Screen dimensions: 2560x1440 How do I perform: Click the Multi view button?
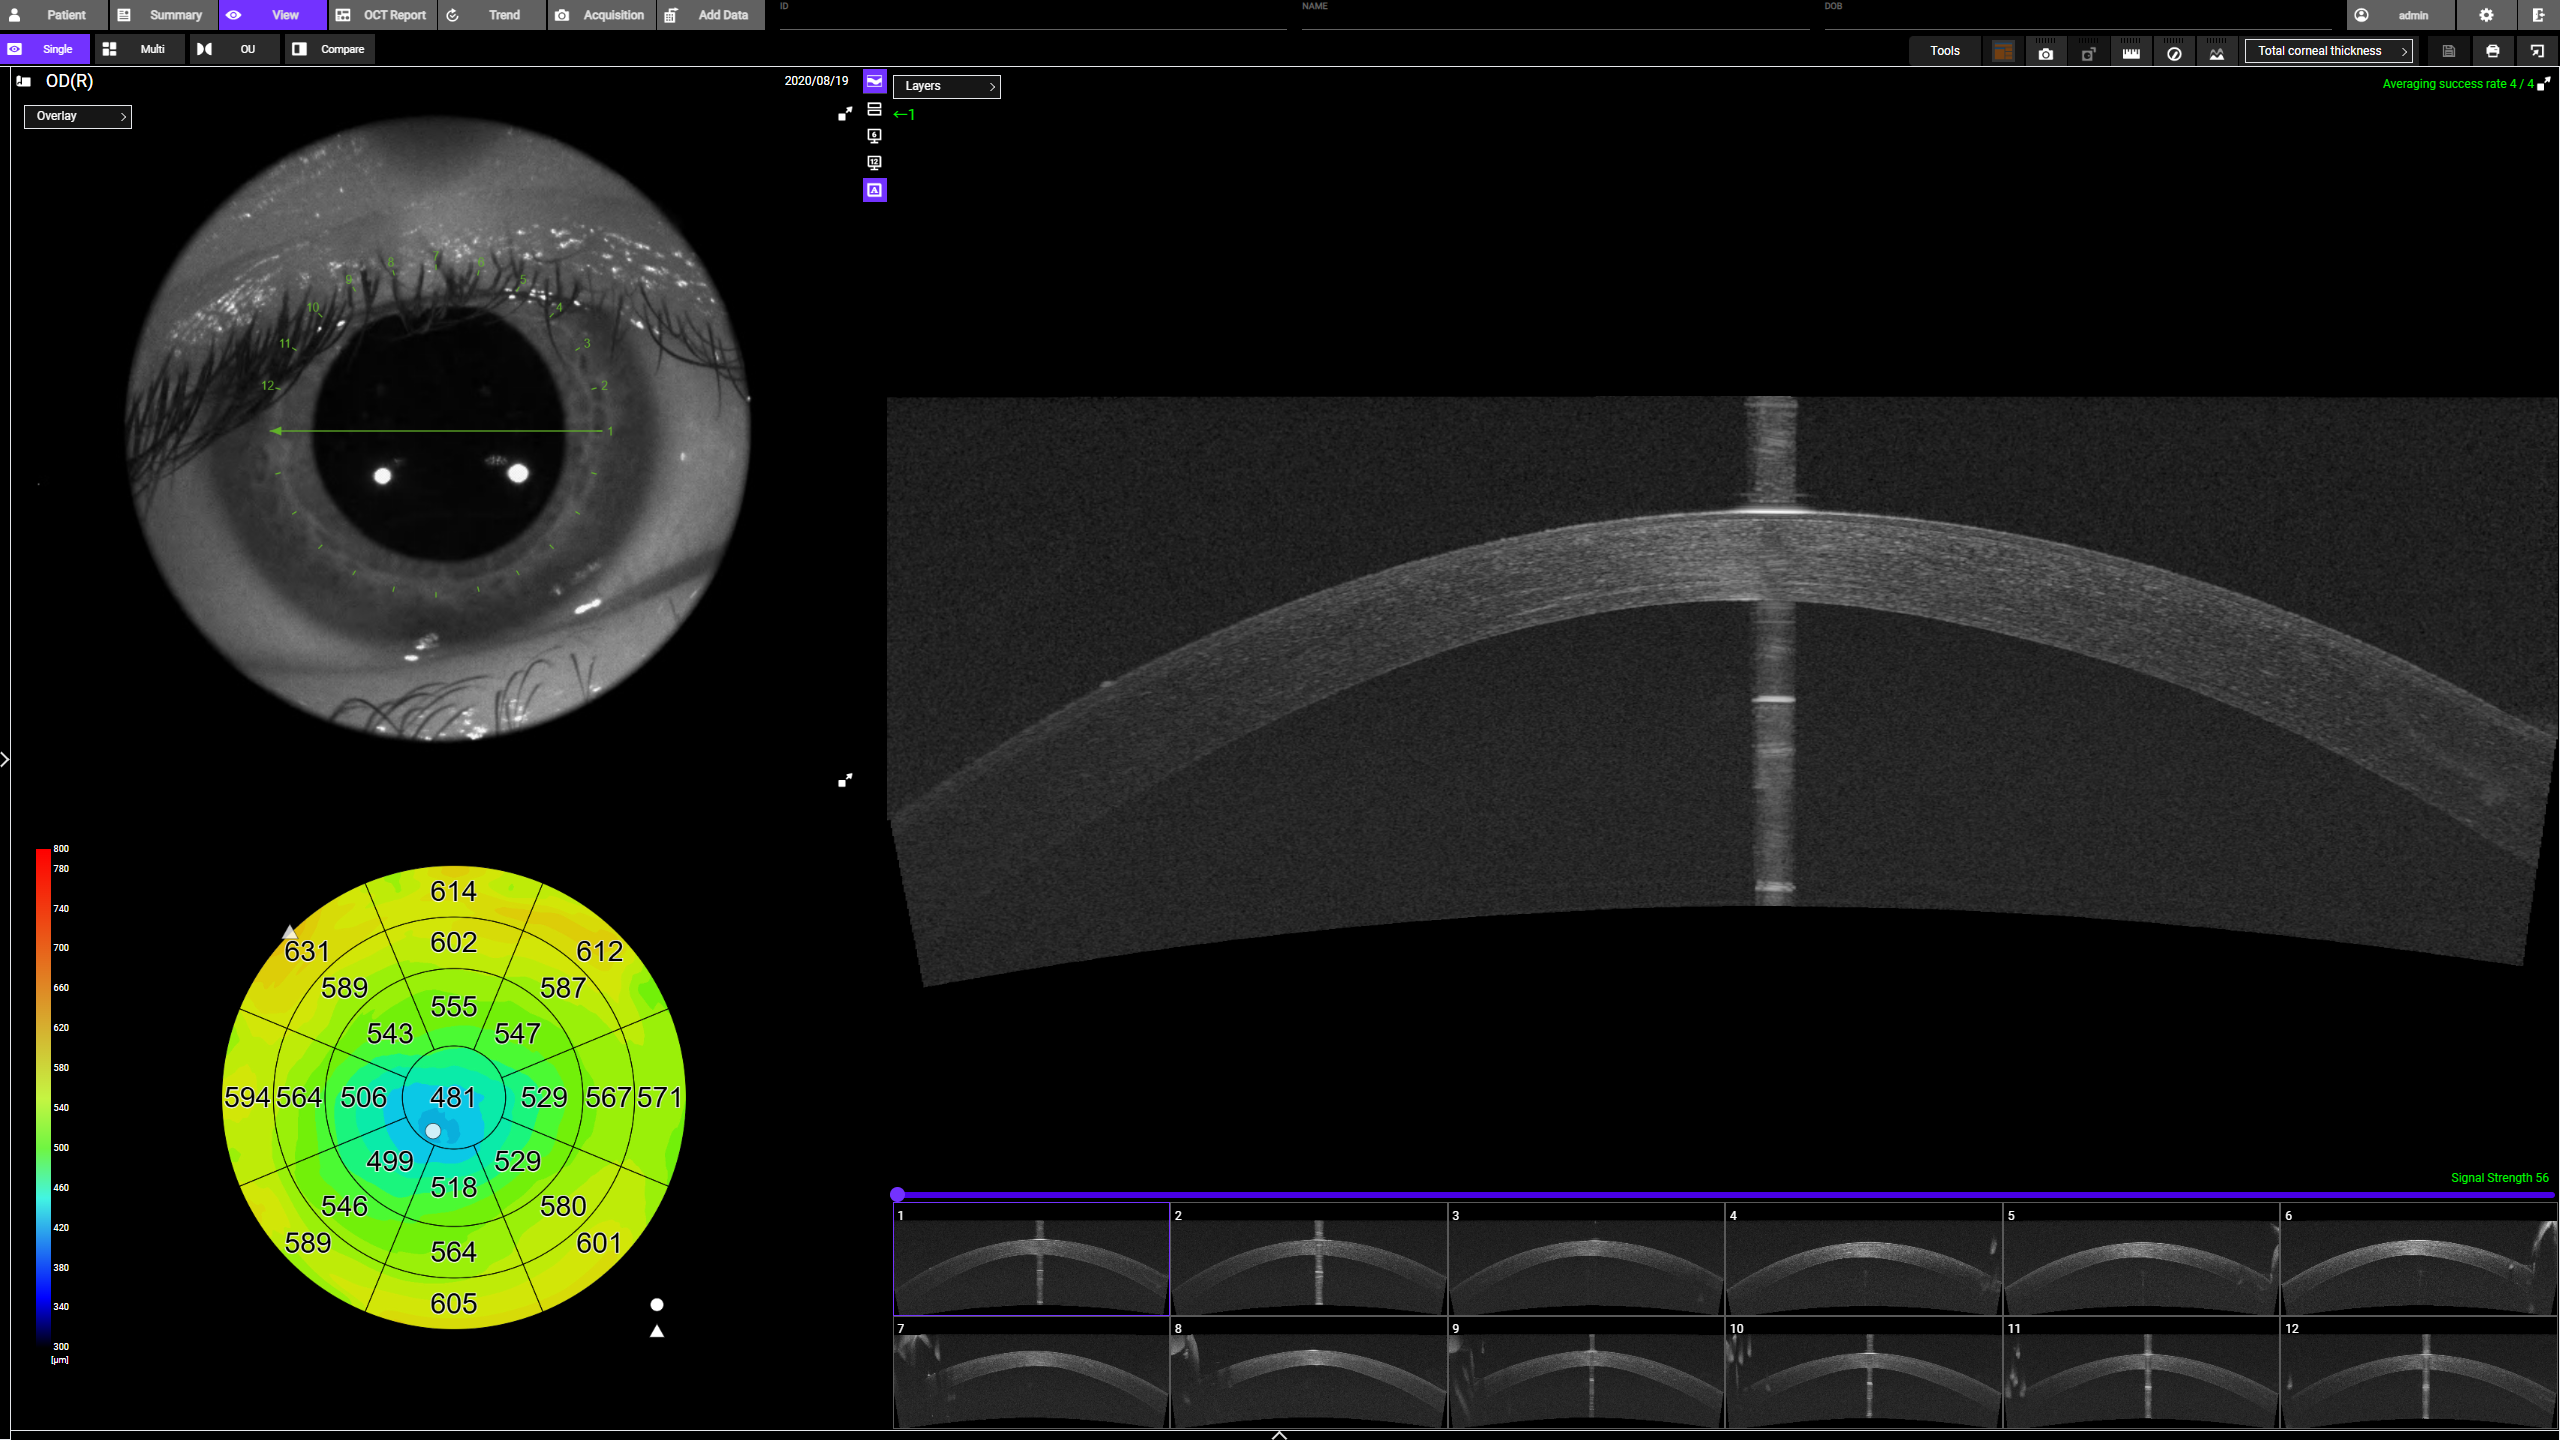[139, 49]
